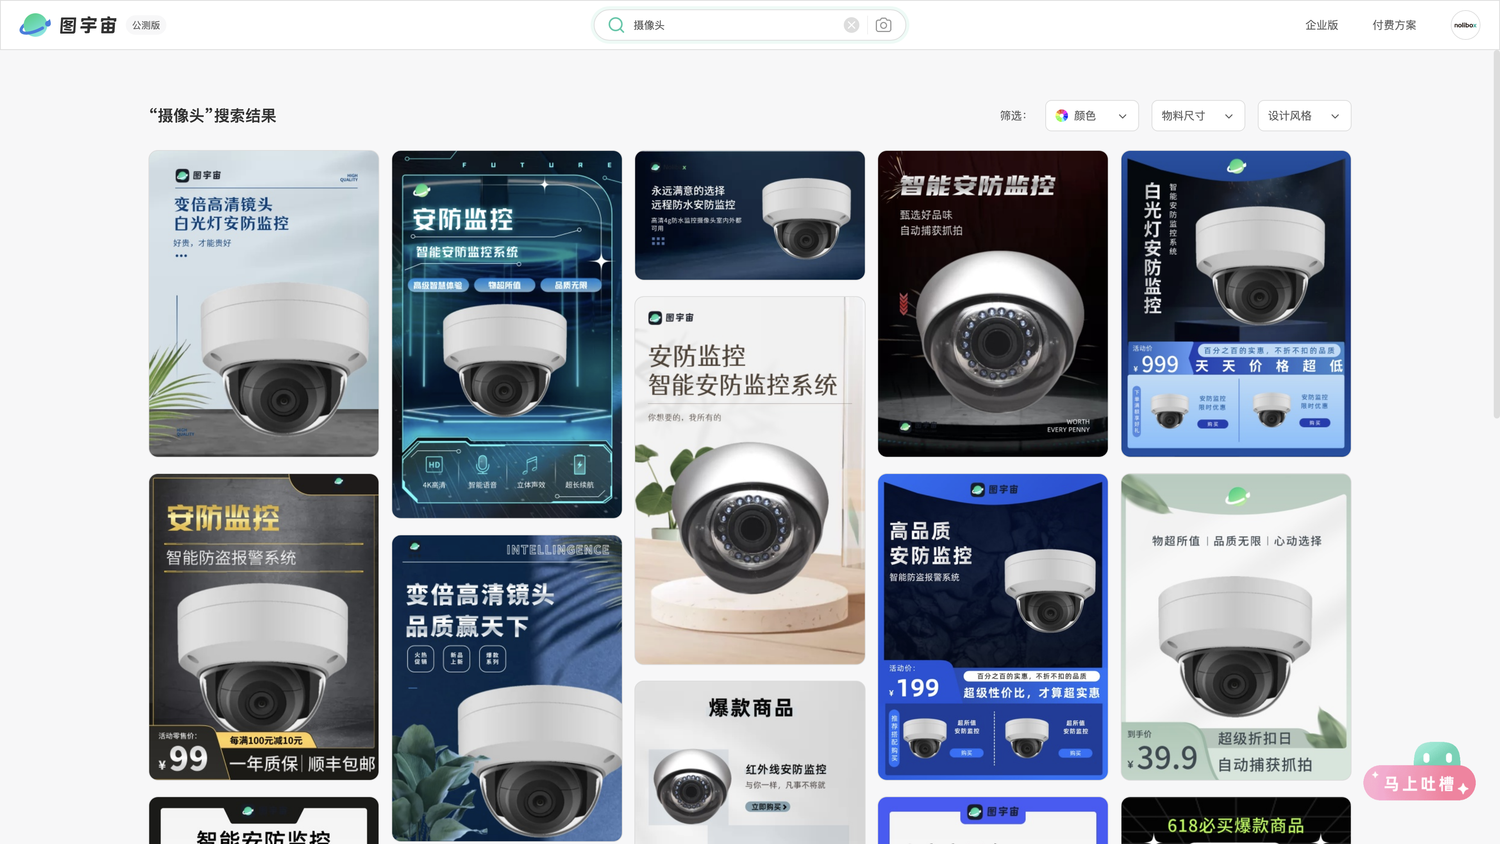Open beige 安防监控 智能安防监控系统 template

(x=750, y=480)
